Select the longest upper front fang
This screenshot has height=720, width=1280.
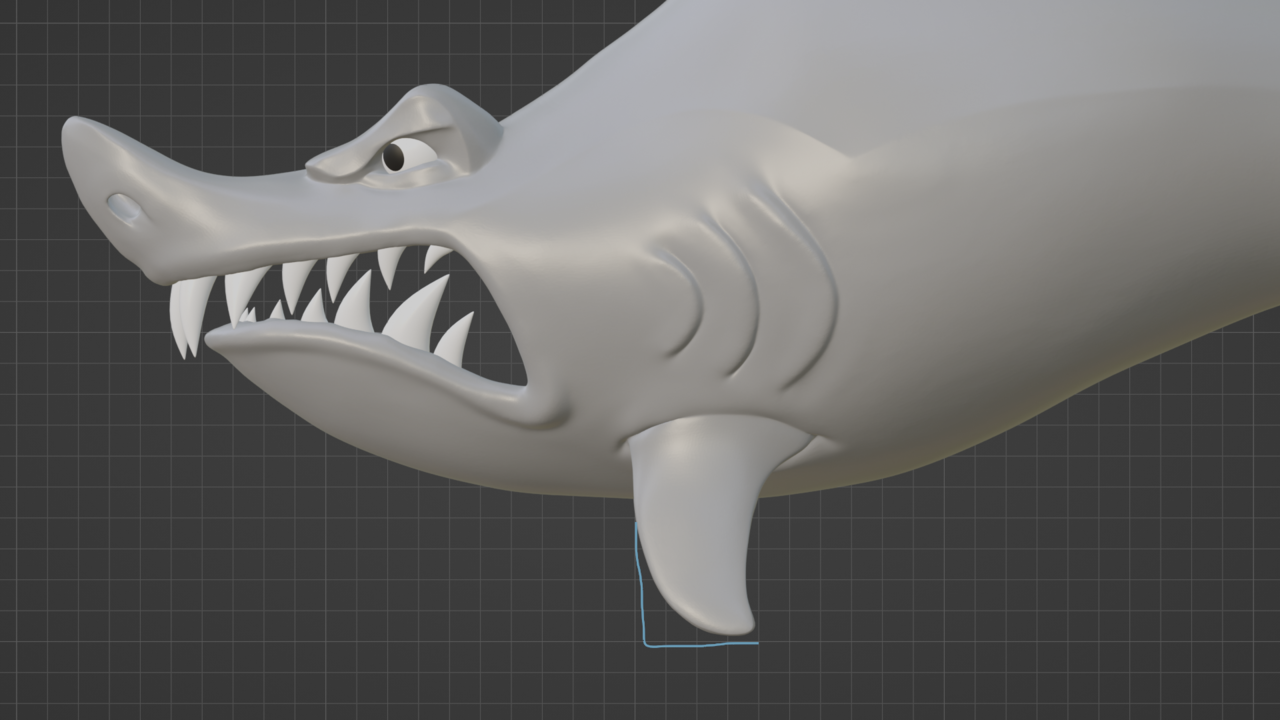[x=185, y=310]
